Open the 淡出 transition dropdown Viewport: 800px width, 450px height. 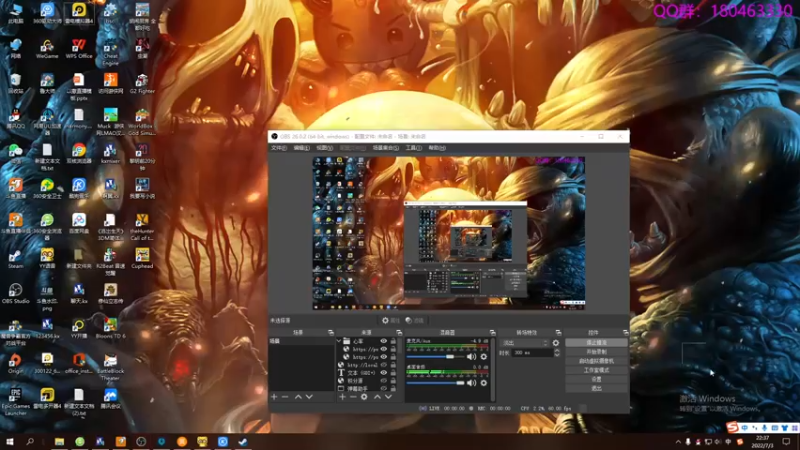524,343
